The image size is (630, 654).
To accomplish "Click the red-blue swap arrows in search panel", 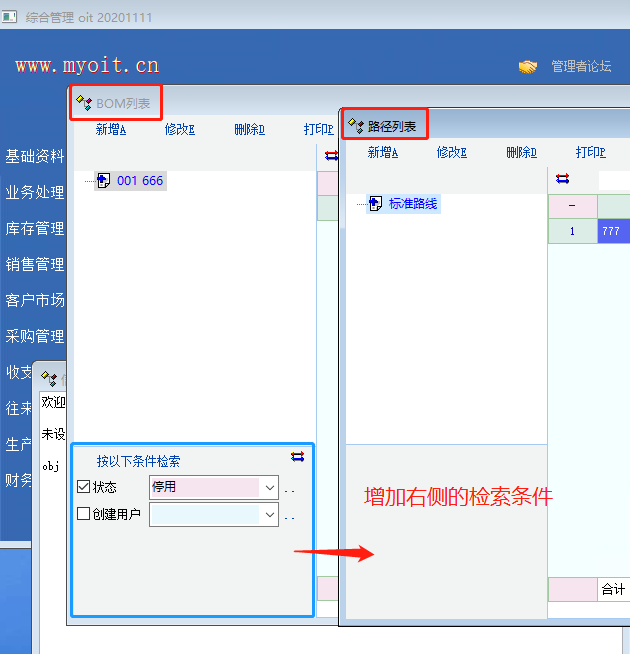I will pos(297,456).
